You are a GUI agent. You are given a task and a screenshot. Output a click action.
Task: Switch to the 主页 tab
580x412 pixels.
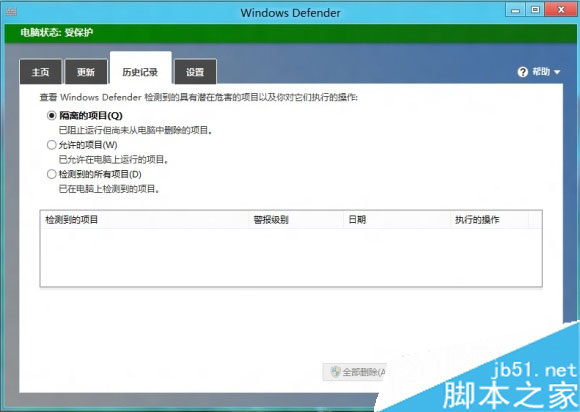click(x=41, y=72)
